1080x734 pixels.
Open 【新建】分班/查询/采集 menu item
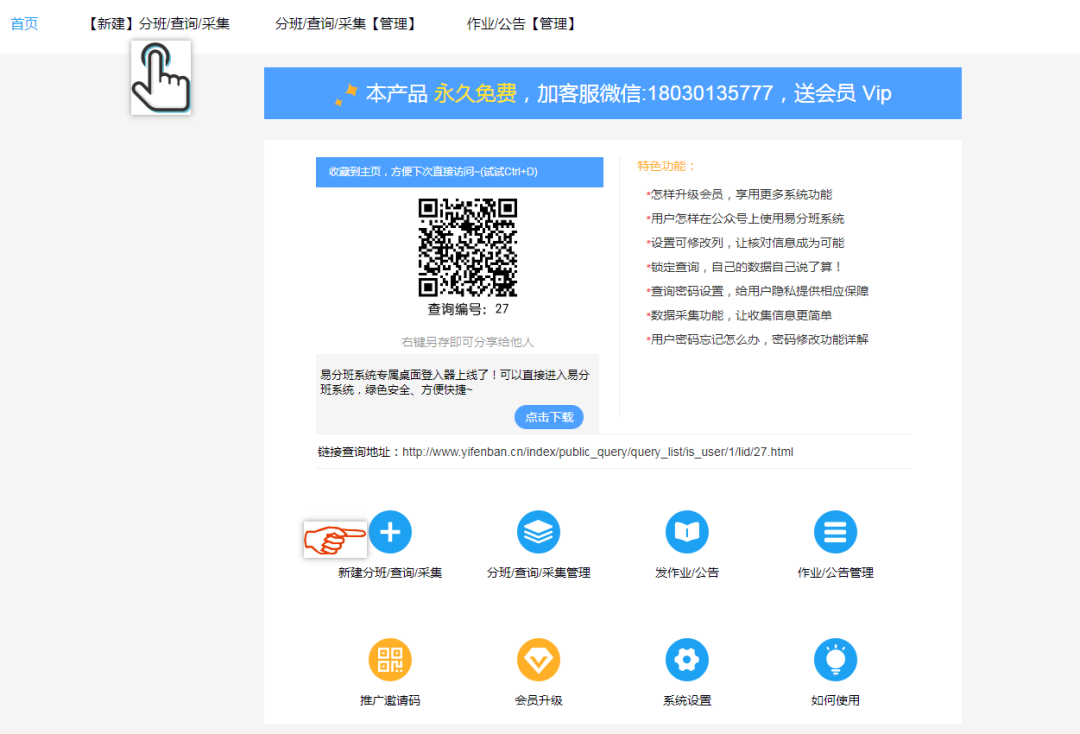point(157,24)
